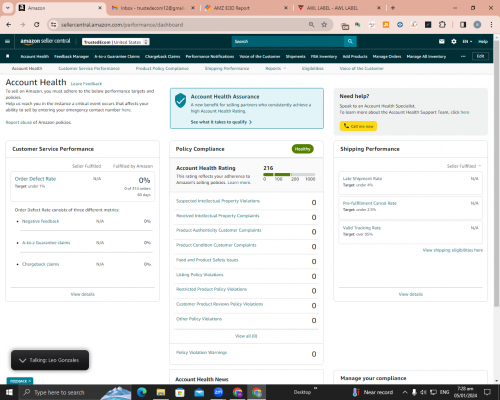500x400 pixels.
Task: Click the Call me now button
Action: pyautogui.click(x=358, y=126)
